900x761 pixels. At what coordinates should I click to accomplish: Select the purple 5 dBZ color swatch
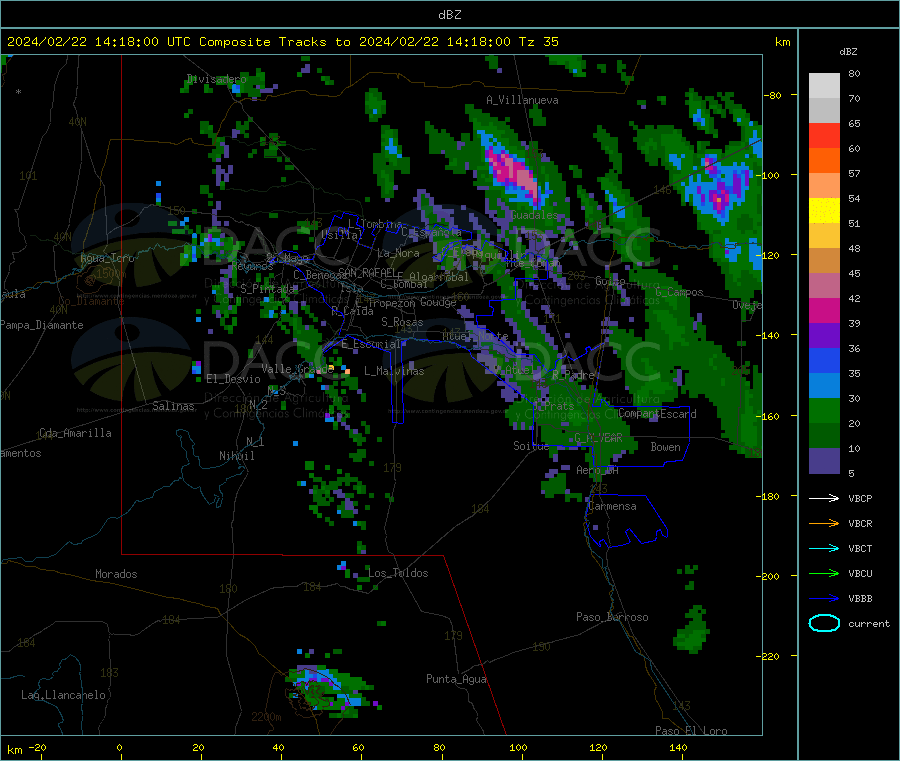pyautogui.click(x=824, y=461)
